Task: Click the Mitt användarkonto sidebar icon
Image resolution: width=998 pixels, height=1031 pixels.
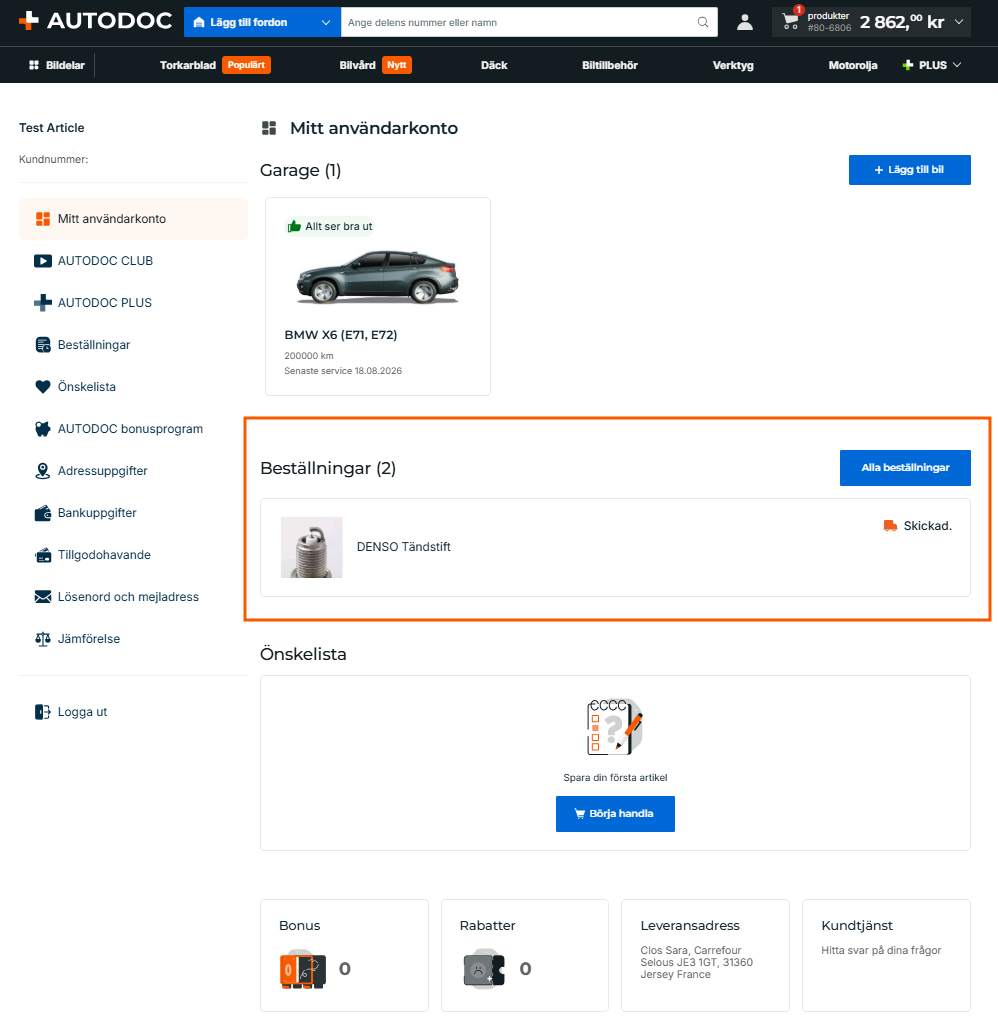Action: [43, 219]
